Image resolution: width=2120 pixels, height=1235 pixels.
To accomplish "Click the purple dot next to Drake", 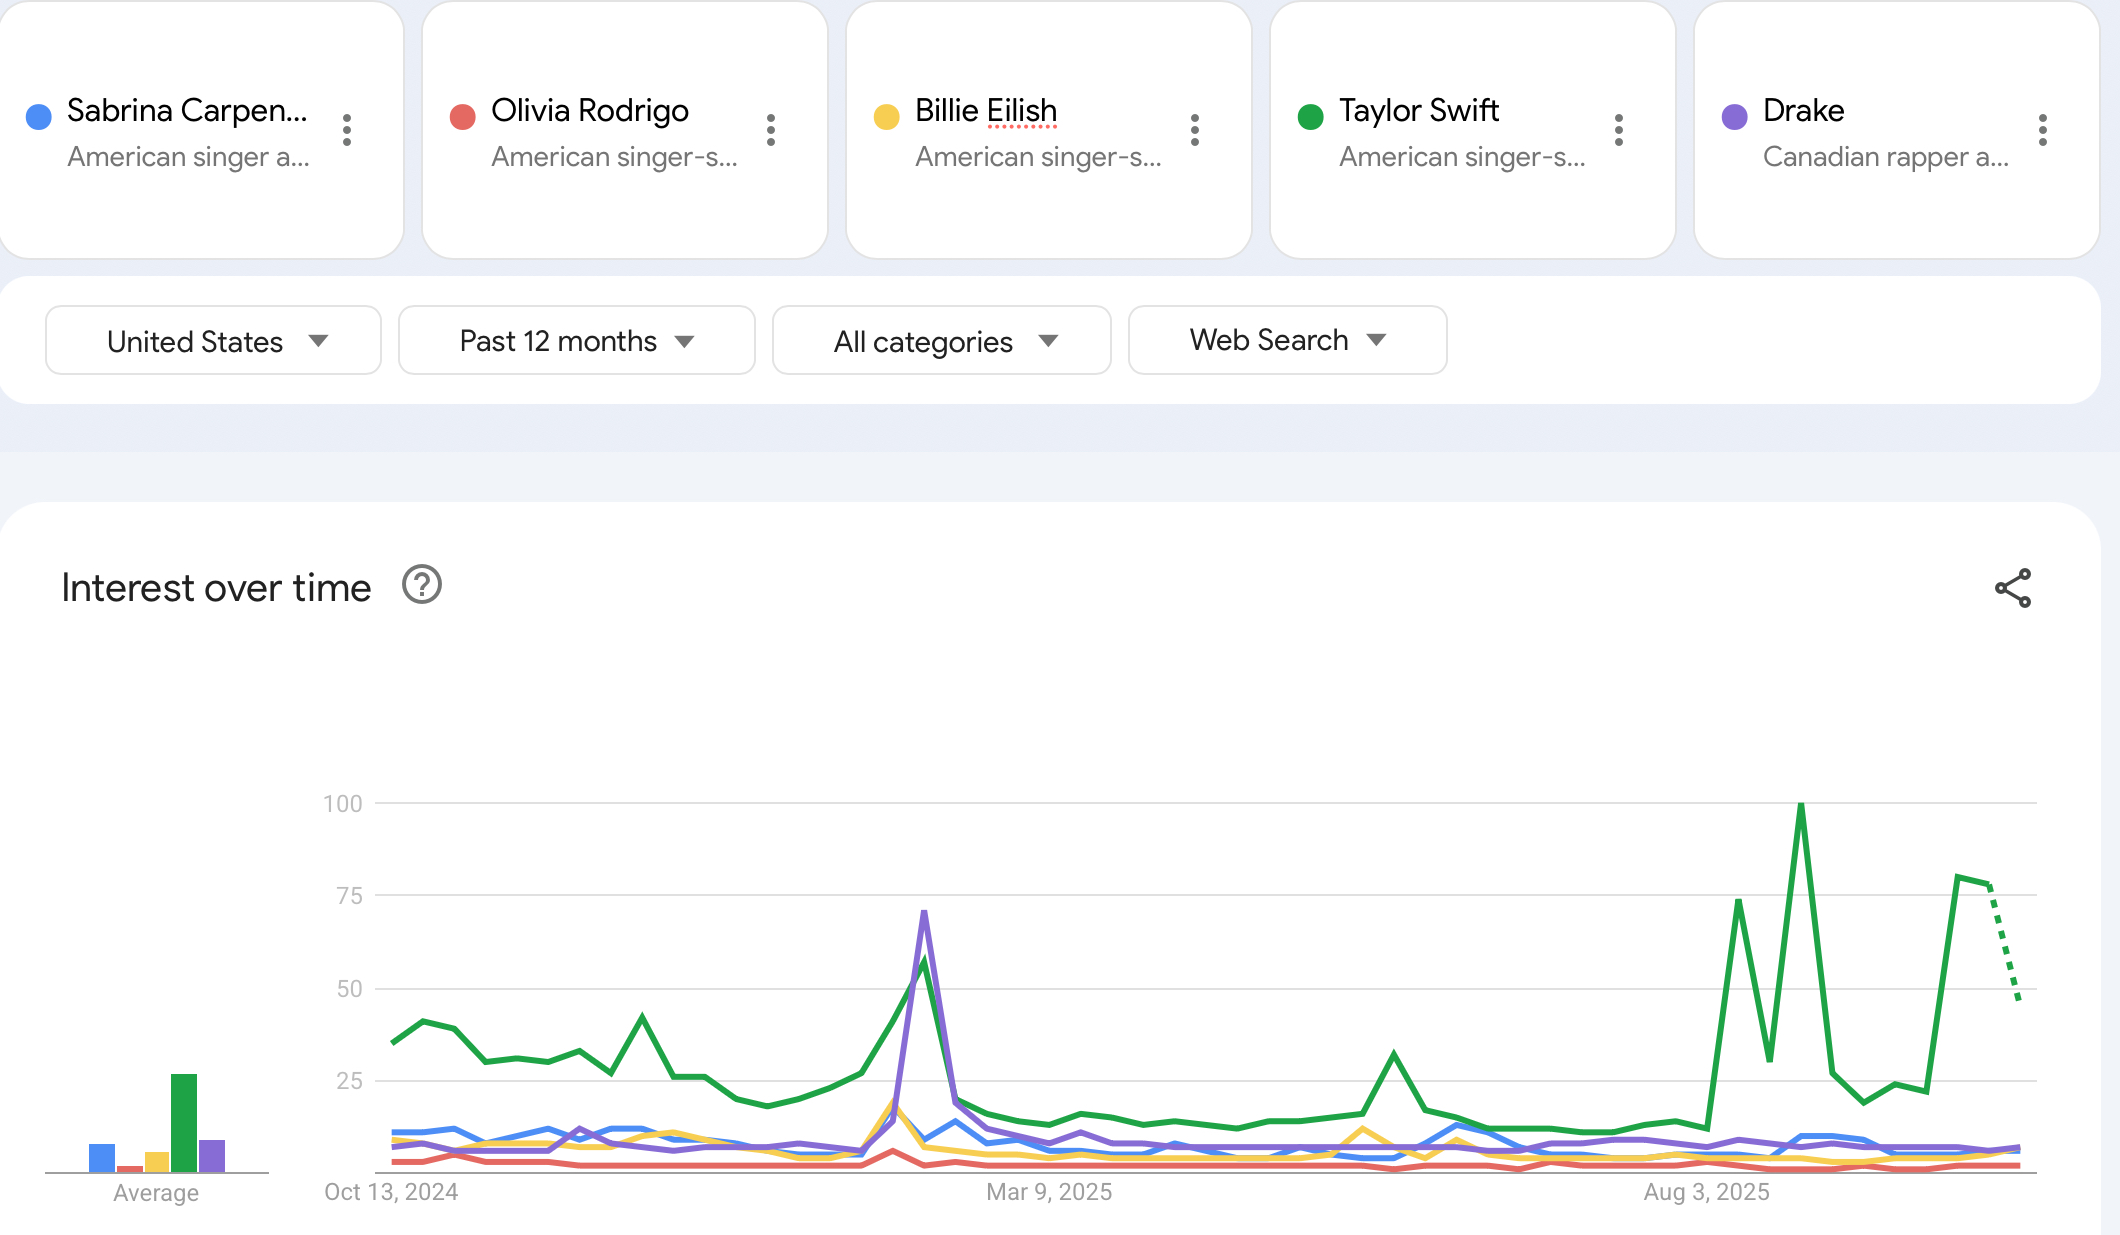I will point(1735,117).
